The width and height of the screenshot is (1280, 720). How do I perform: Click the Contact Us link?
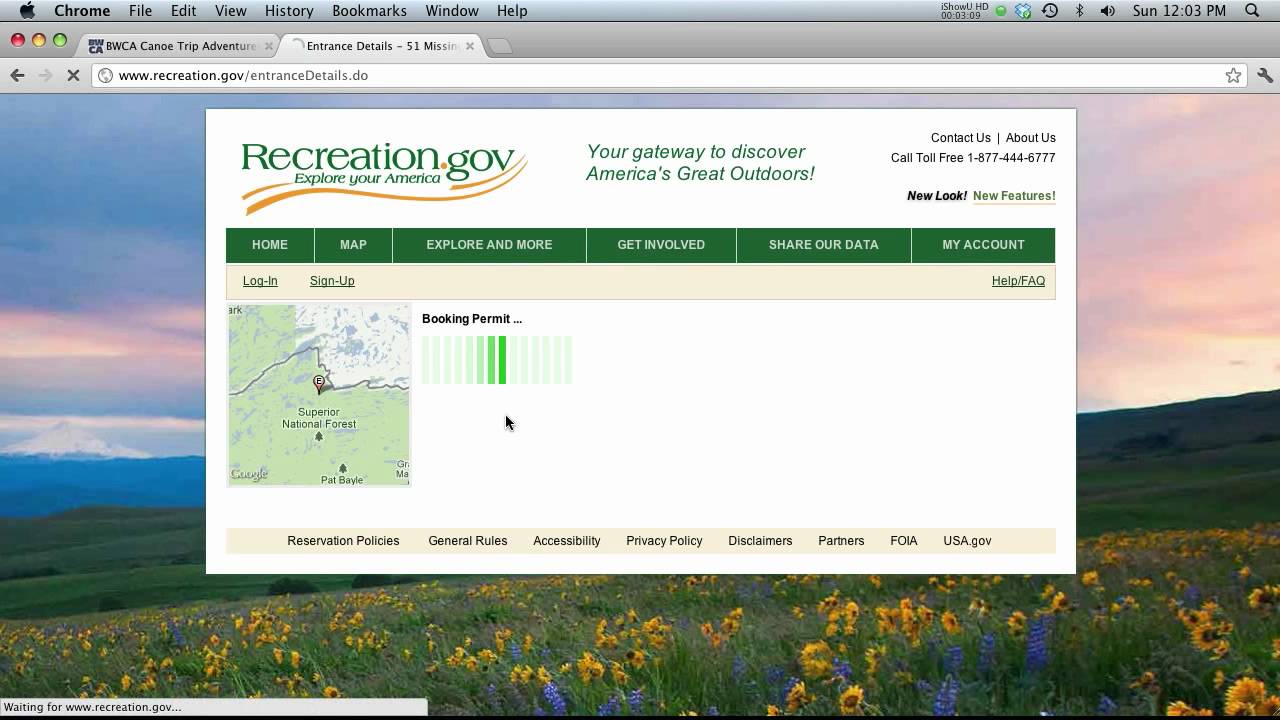961,138
